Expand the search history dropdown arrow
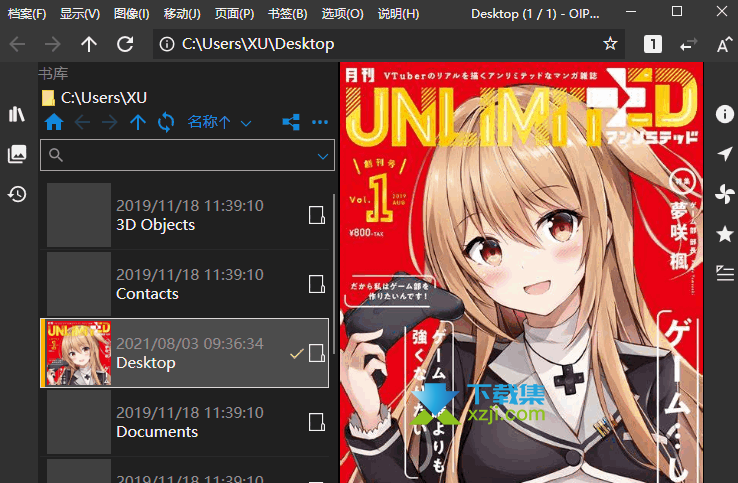 [323, 156]
